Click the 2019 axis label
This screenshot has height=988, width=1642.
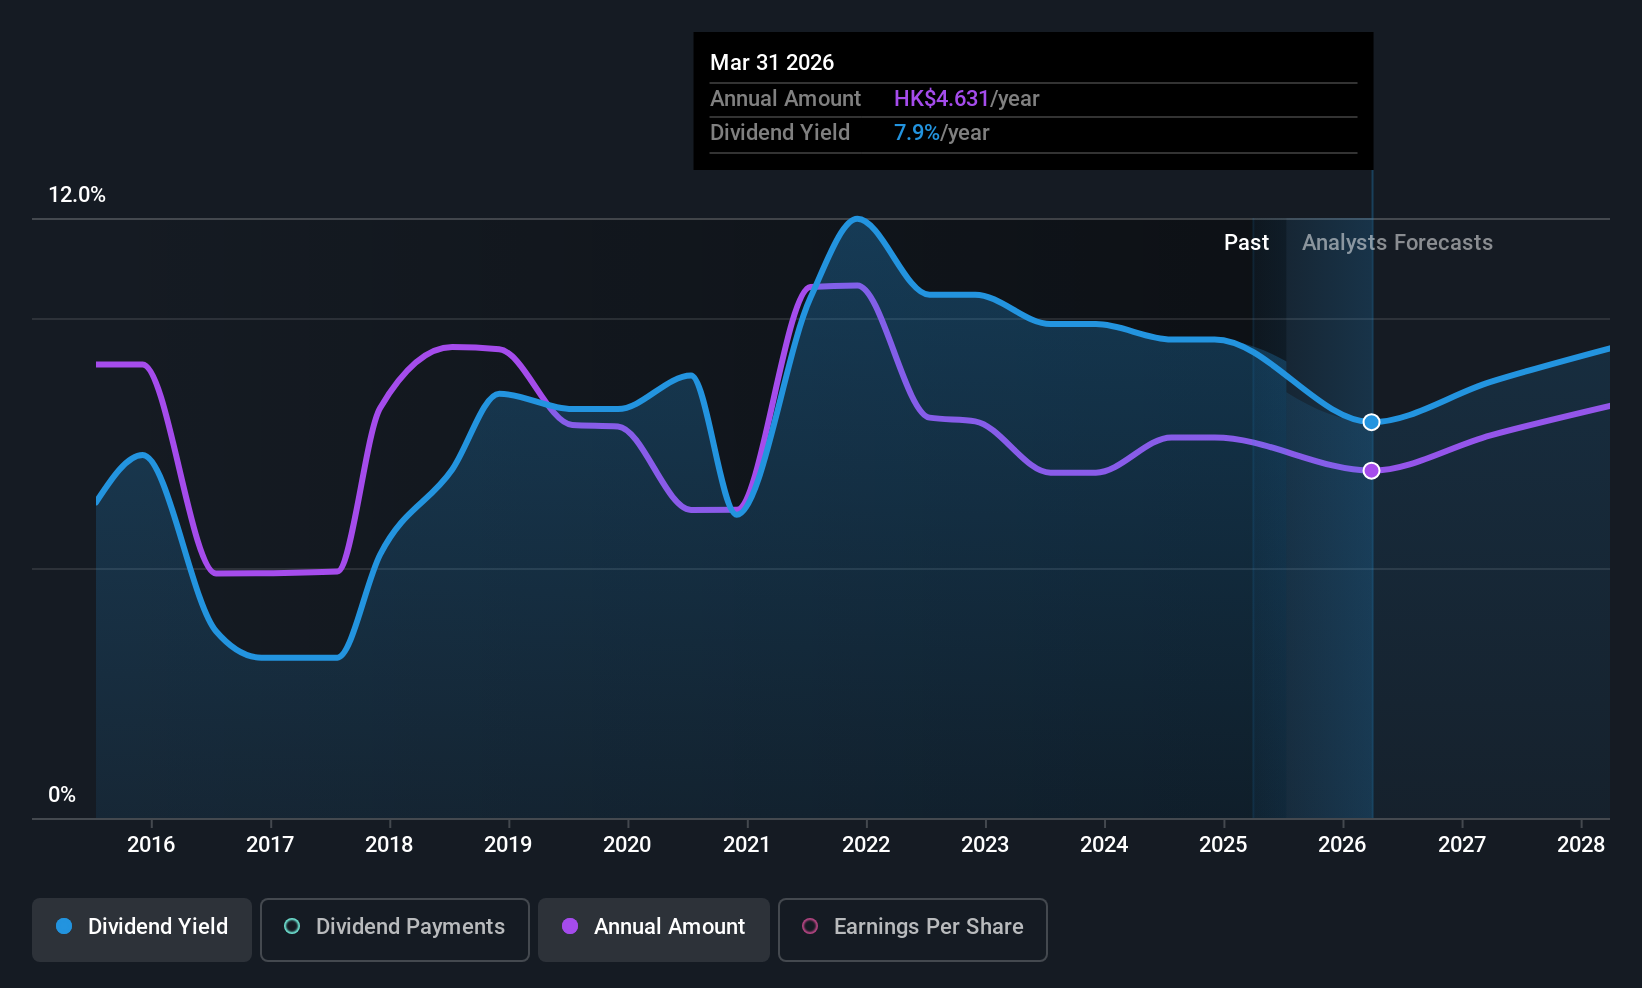point(508,844)
